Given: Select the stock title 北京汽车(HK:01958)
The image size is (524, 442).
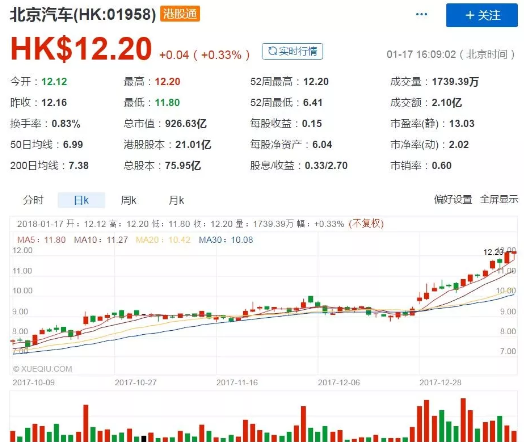Looking at the screenshot, I should [x=83, y=14].
